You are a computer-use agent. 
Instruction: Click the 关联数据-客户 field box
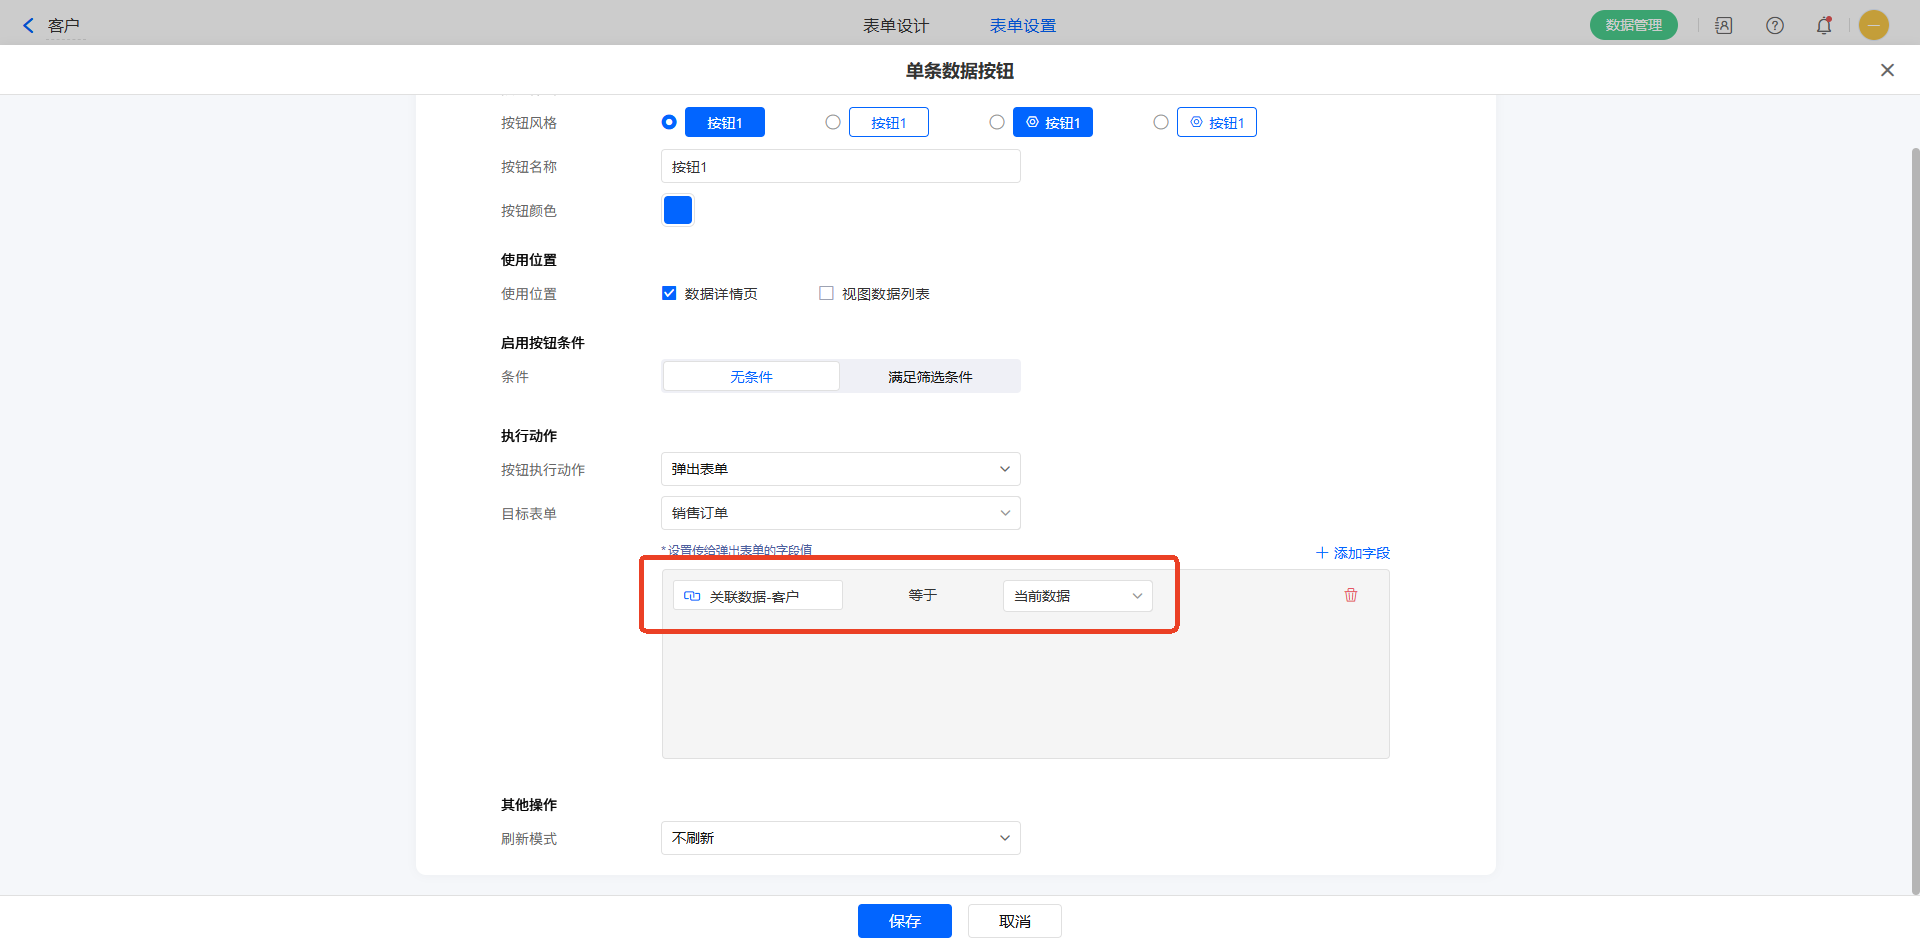pos(758,596)
